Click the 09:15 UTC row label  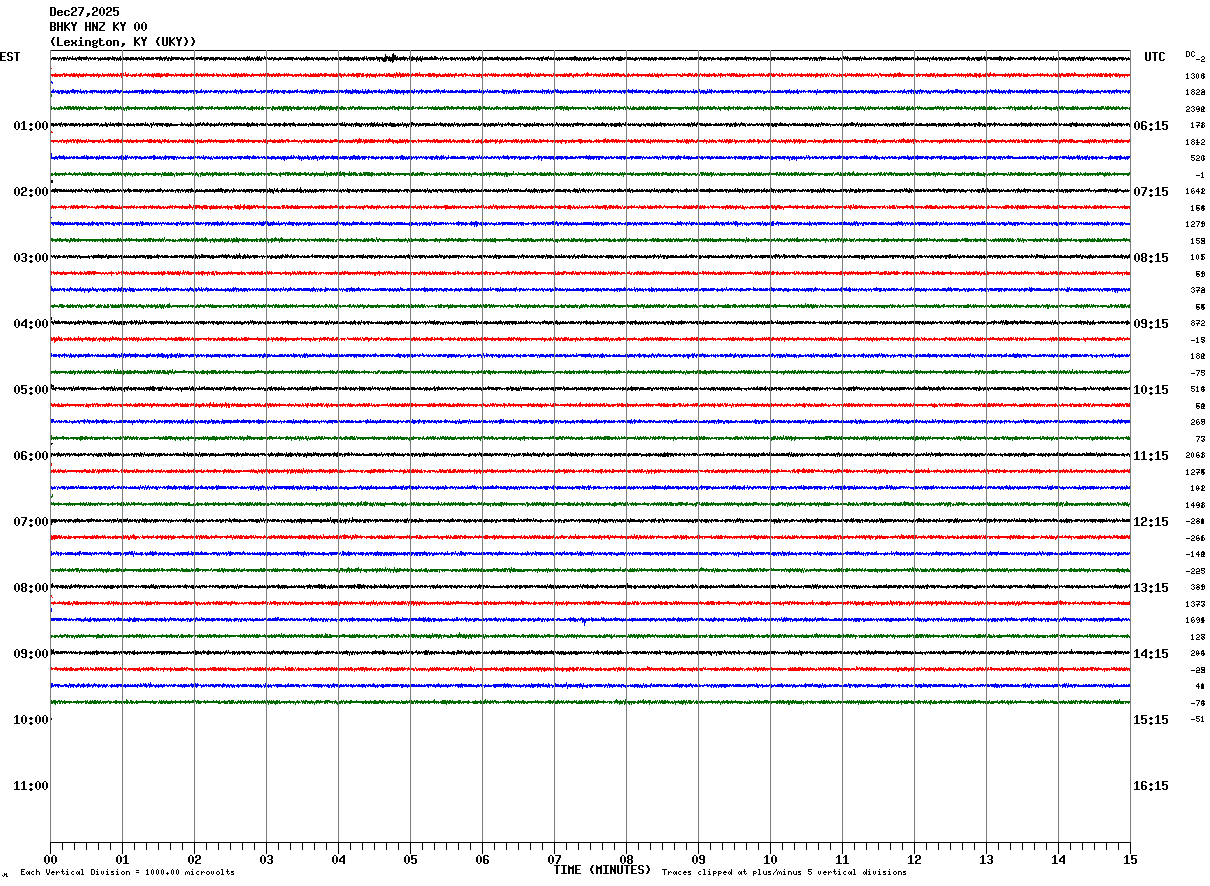tap(1151, 324)
